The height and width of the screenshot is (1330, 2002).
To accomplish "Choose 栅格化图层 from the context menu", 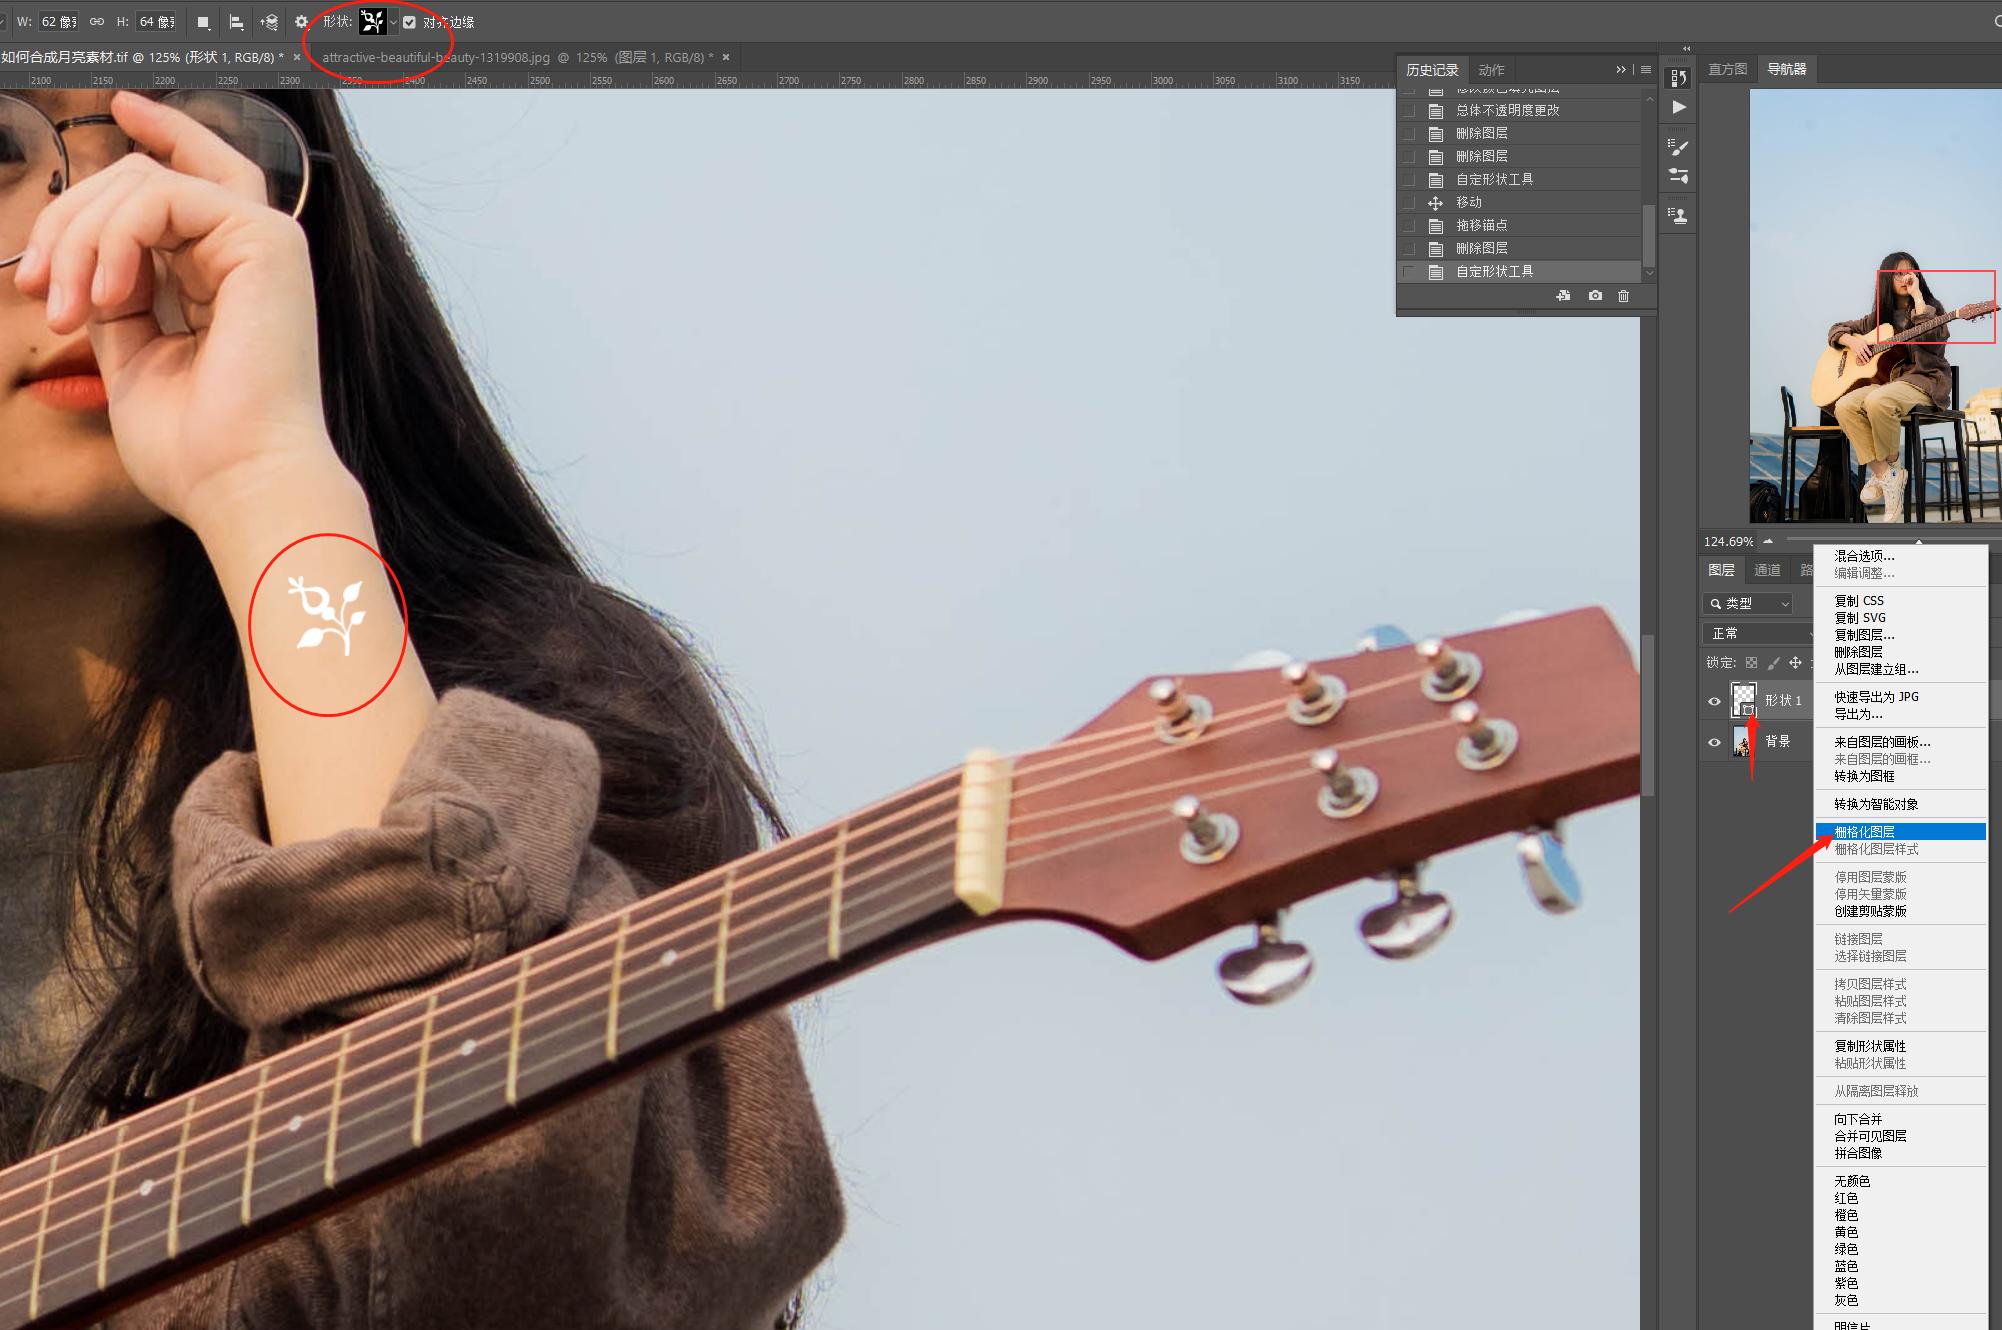I will pos(1864,832).
